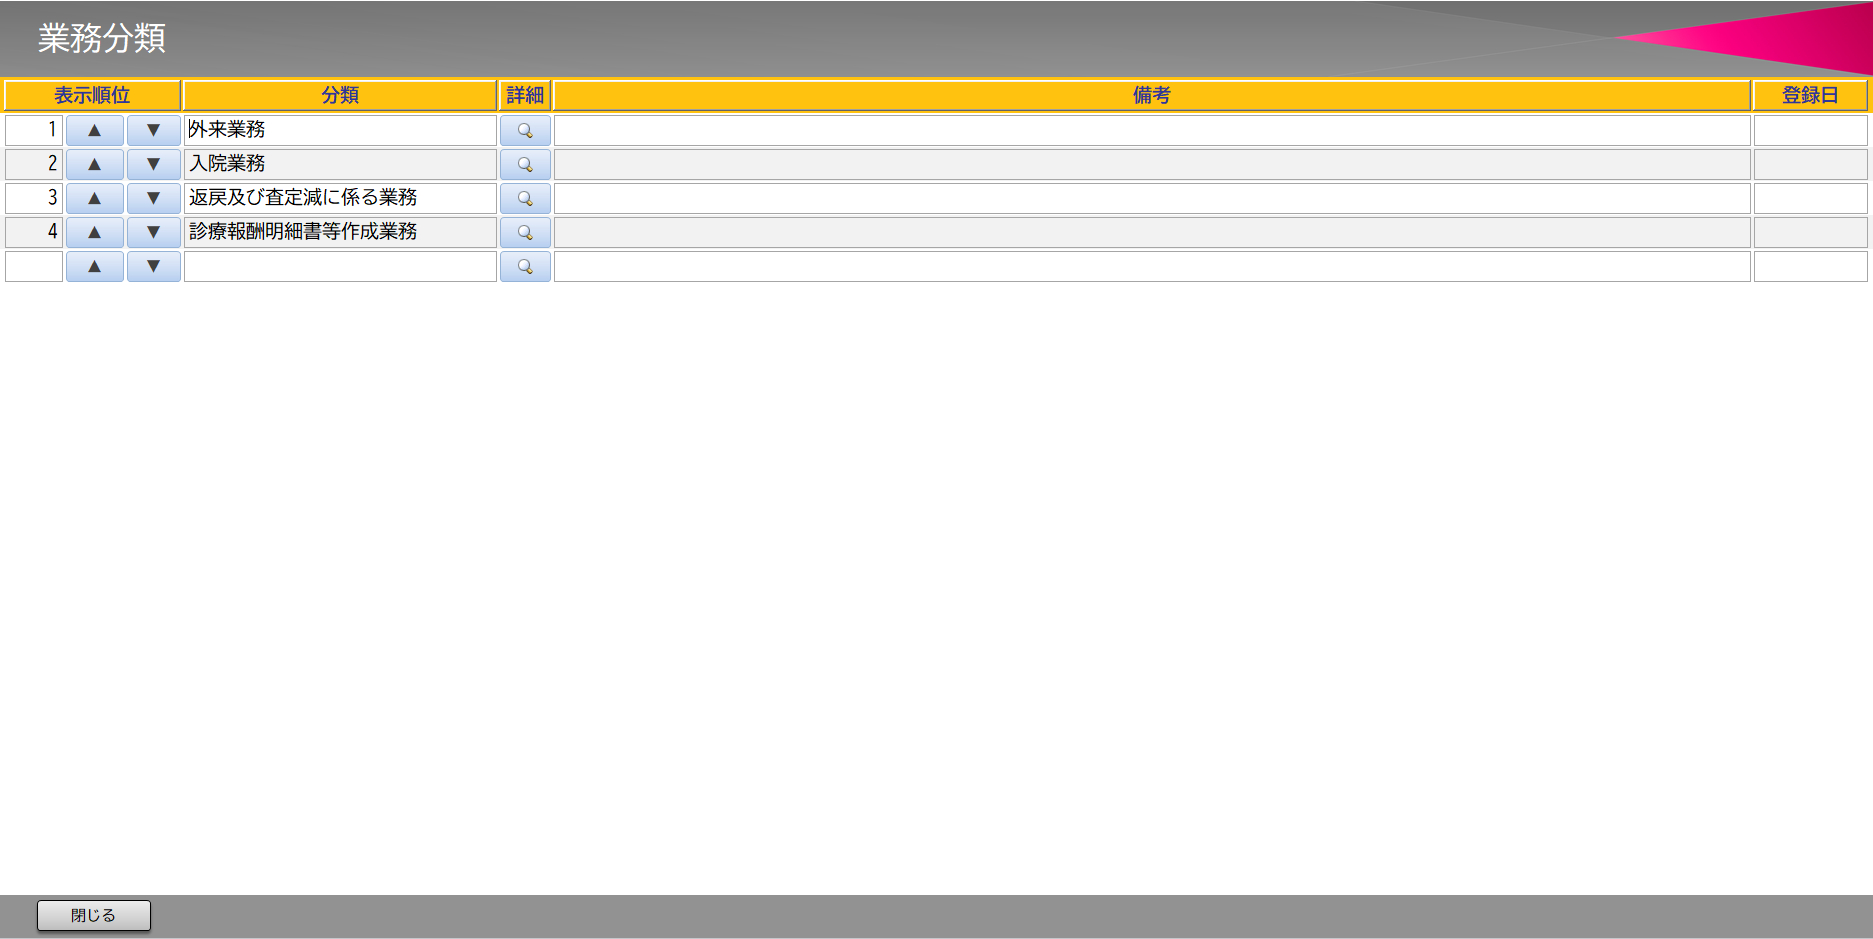Click the 備考 field for 外来業務
Viewport: 1873px width, 939px height.
coord(1152,130)
